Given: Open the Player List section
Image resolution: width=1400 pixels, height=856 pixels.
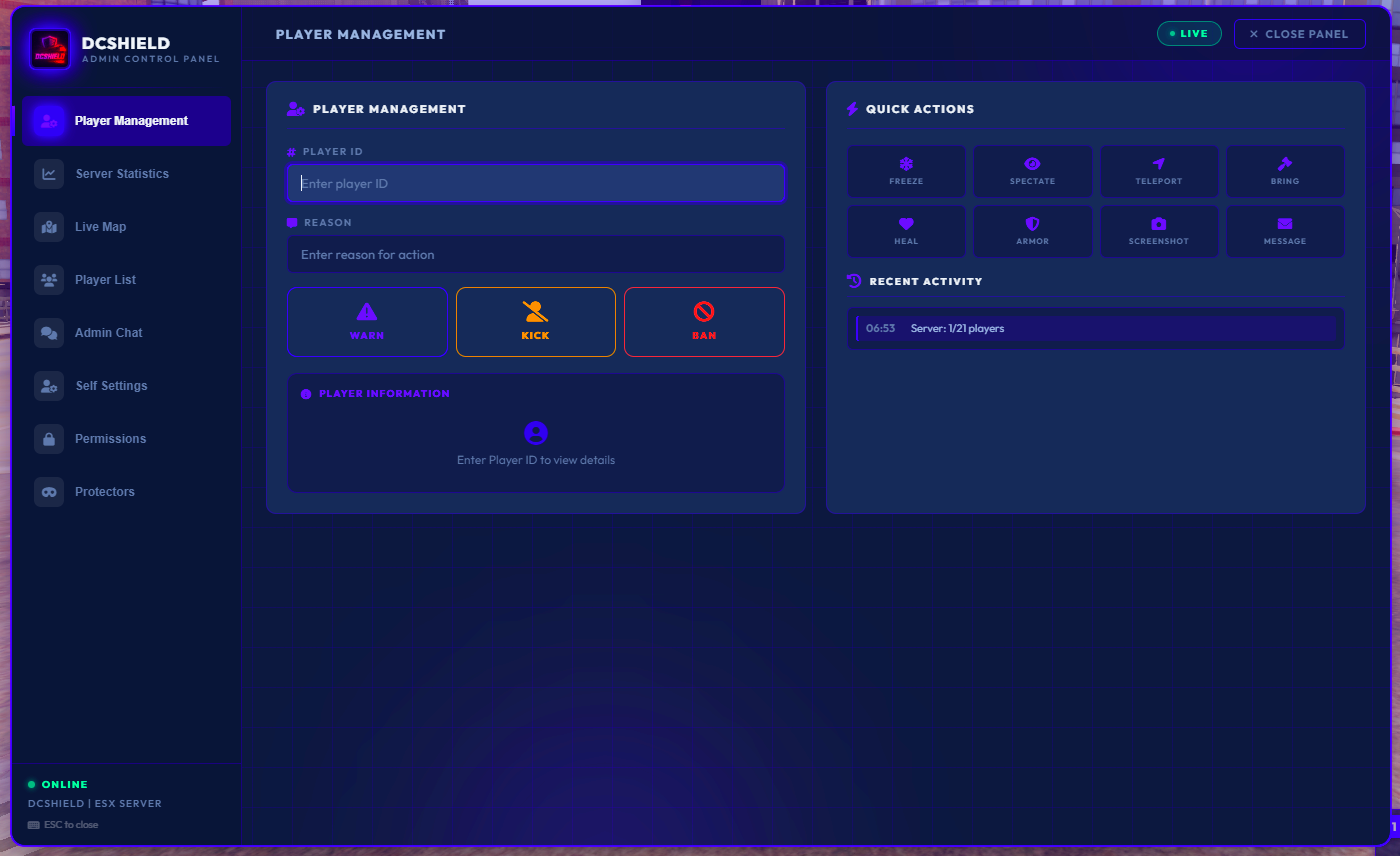Looking at the screenshot, I should click(127, 280).
